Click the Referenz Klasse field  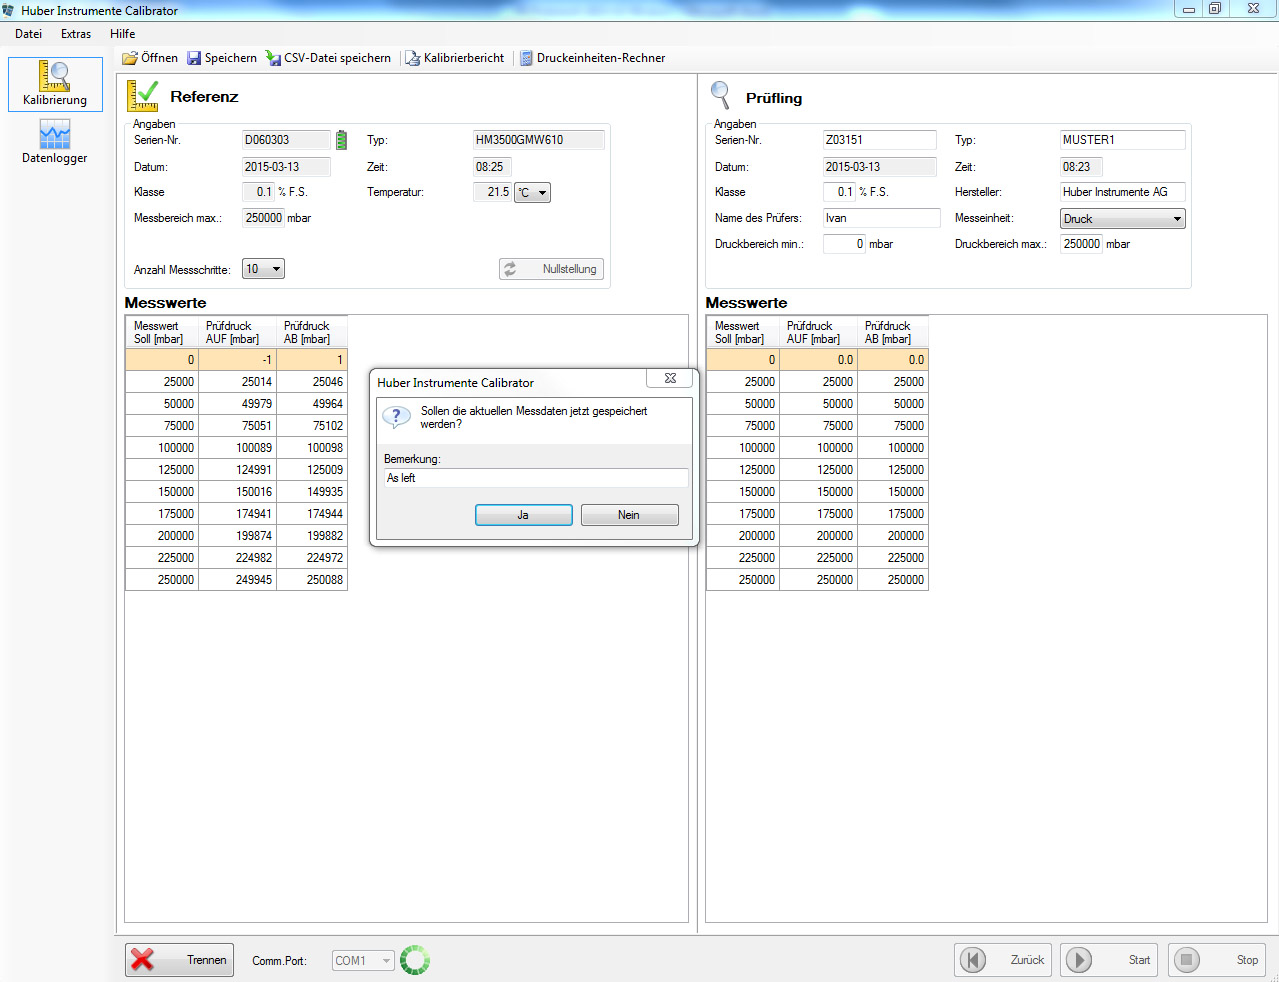click(258, 192)
